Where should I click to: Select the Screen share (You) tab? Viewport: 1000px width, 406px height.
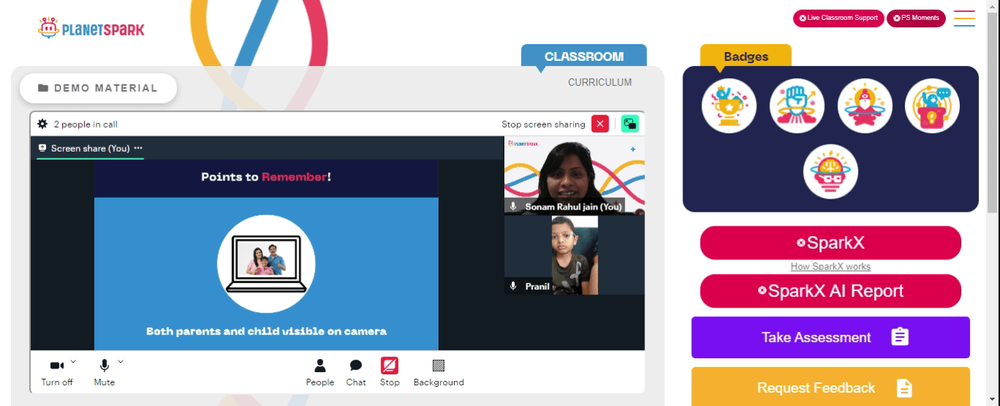(90, 149)
